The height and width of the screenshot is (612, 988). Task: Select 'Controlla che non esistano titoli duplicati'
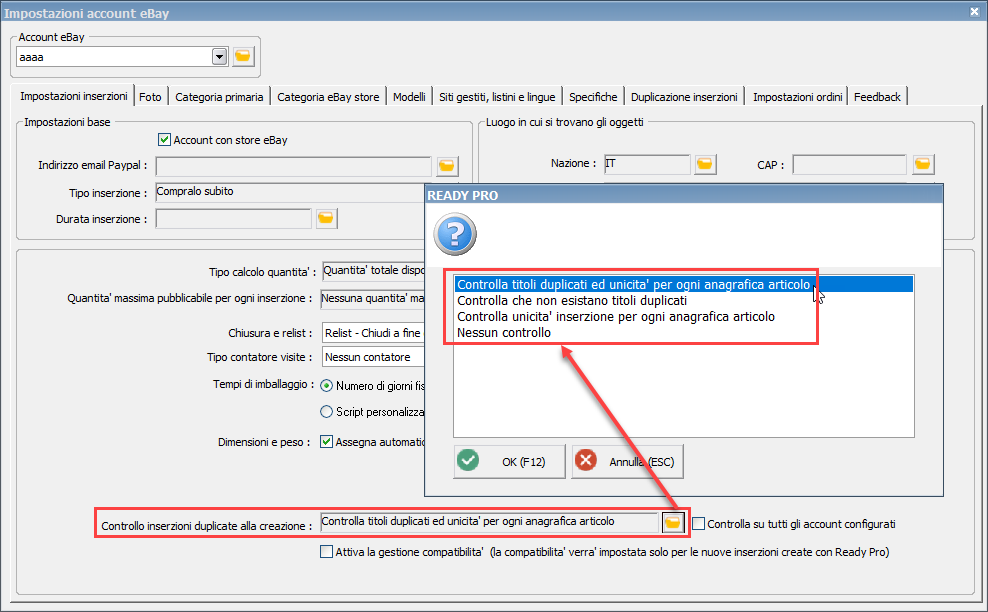[x=684, y=301]
